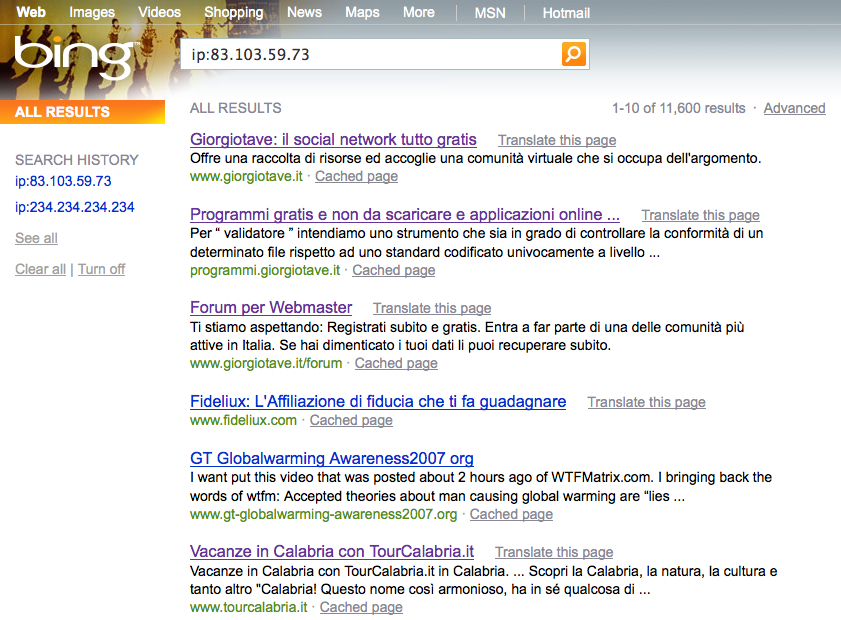Go to the News tab
Image resolution: width=841 pixels, height=620 pixels.
304,12
